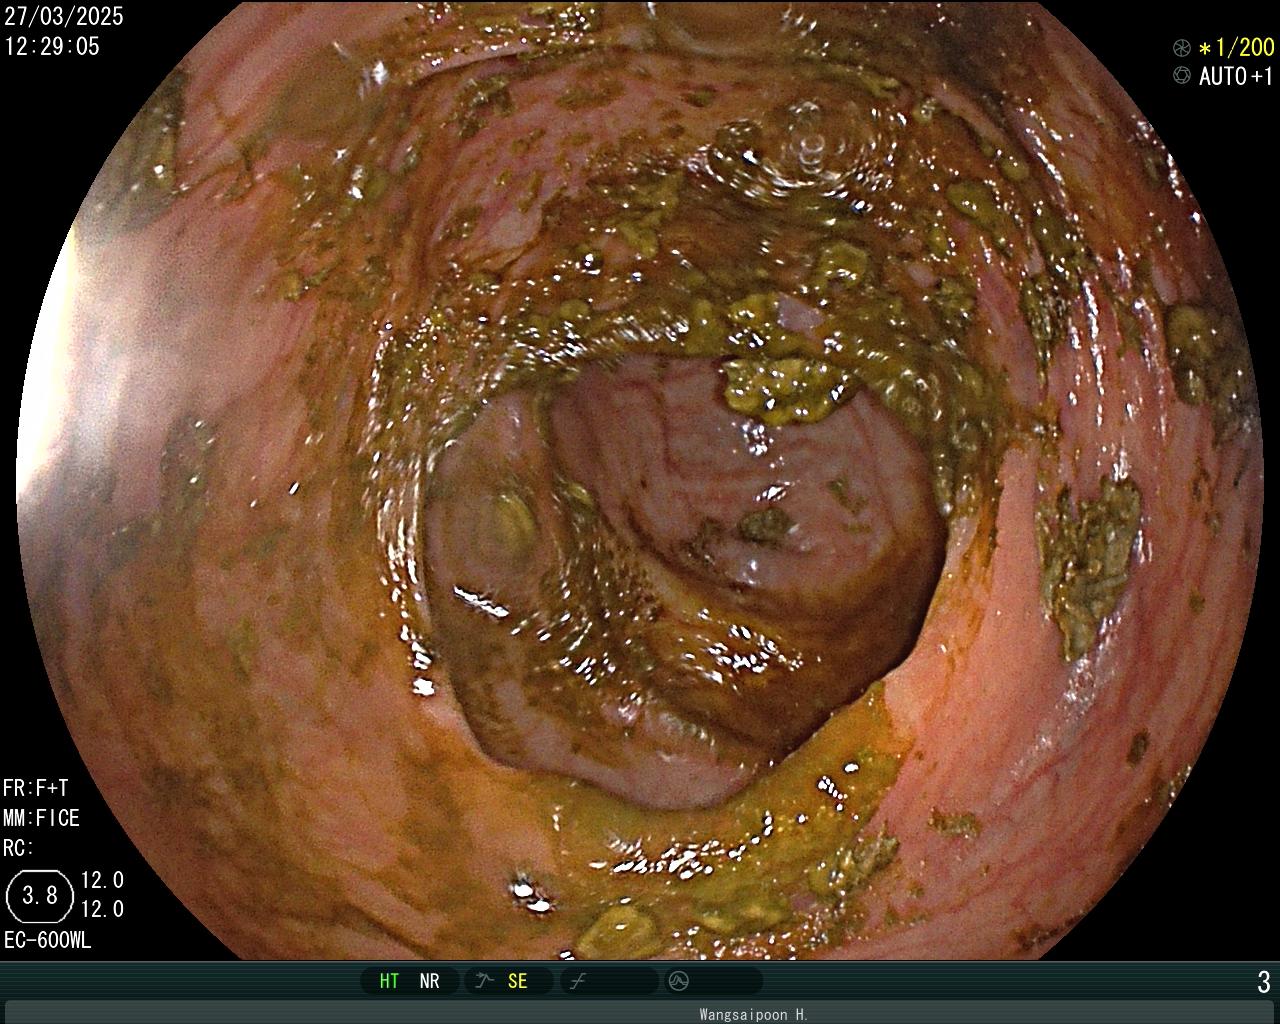The height and width of the screenshot is (1024, 1280).
Task: Click the structure enhancement curve icon
Action: pos(484,981)
